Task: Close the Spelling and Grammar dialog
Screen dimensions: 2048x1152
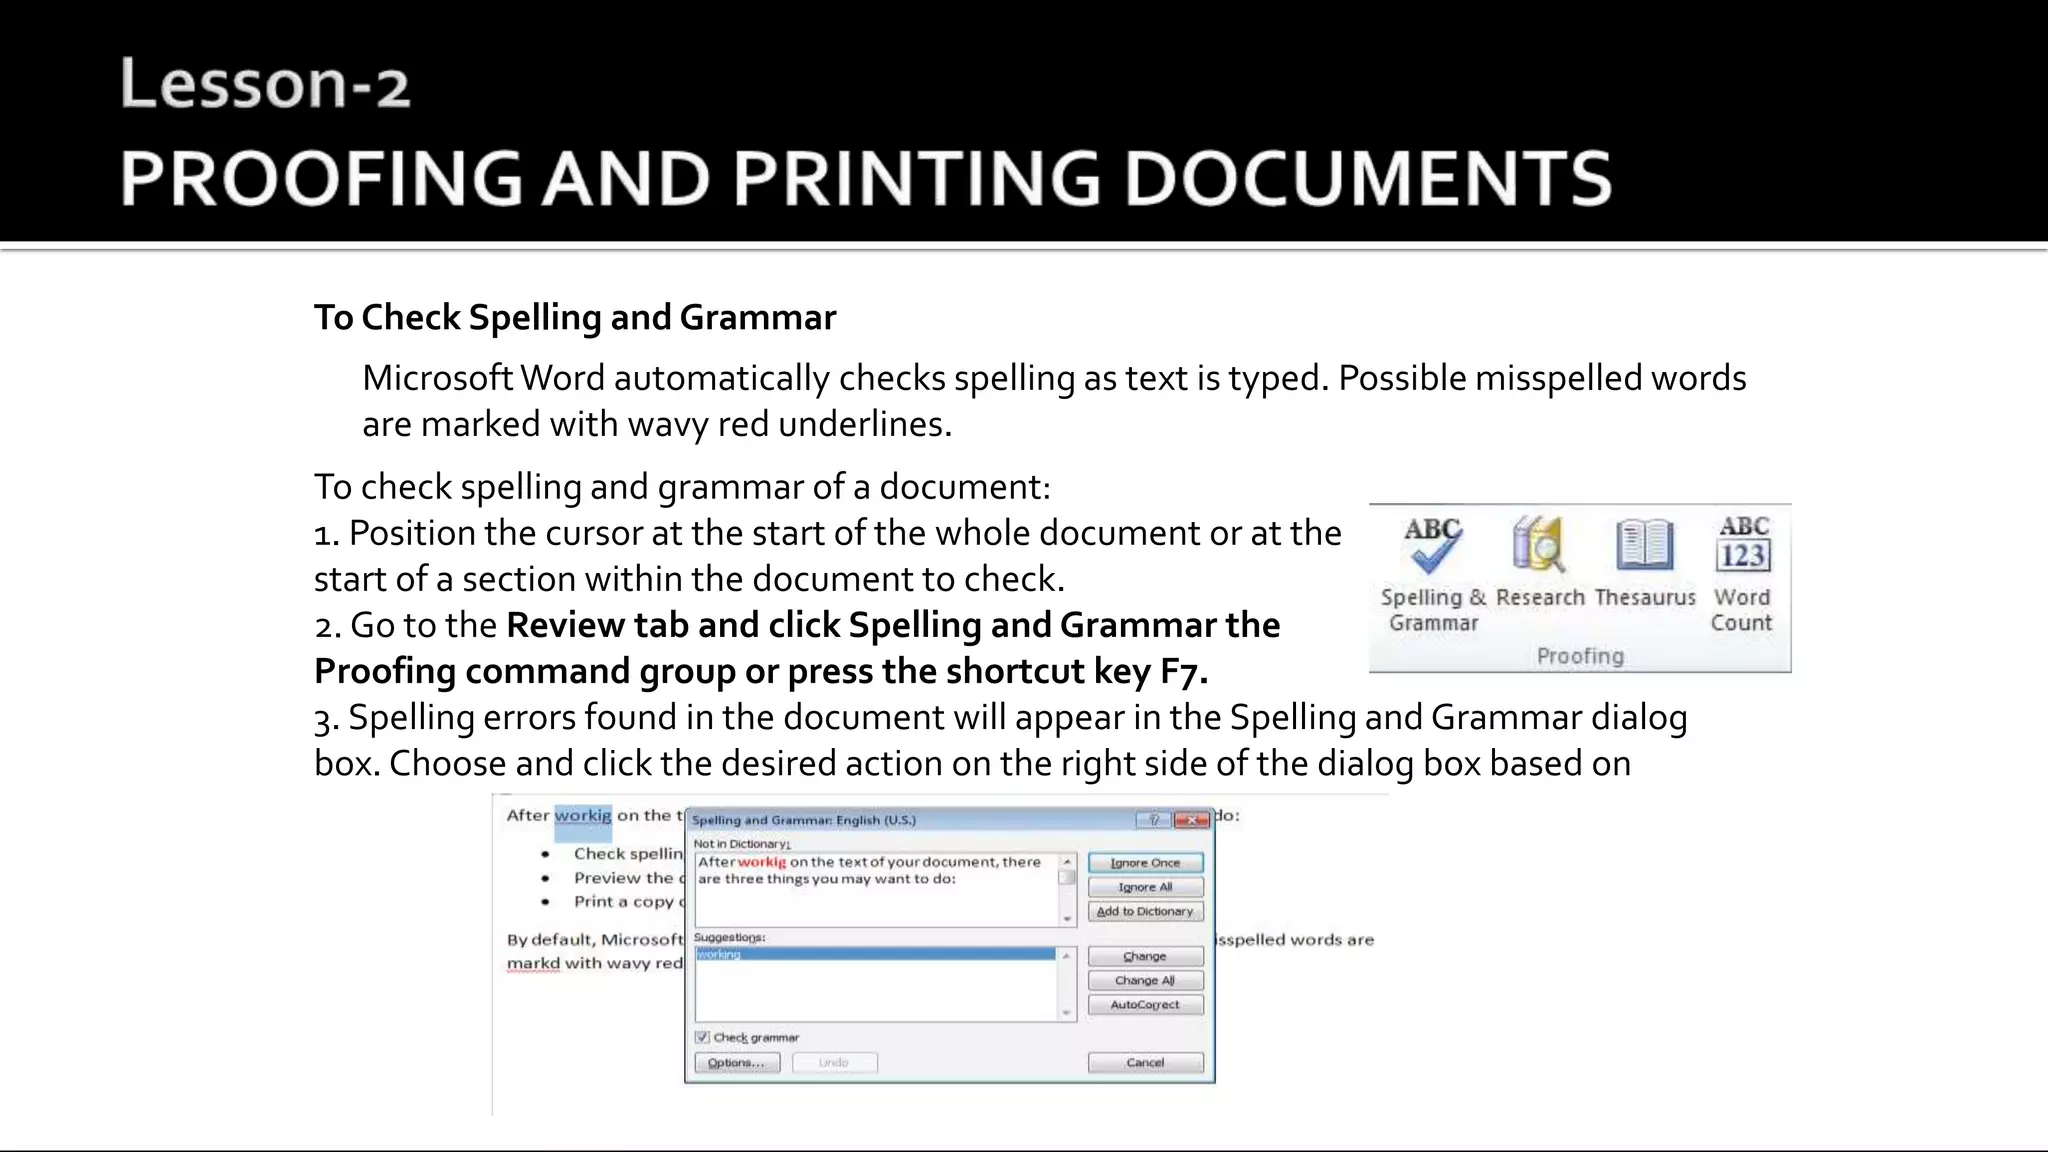Action: point(1191,820)
